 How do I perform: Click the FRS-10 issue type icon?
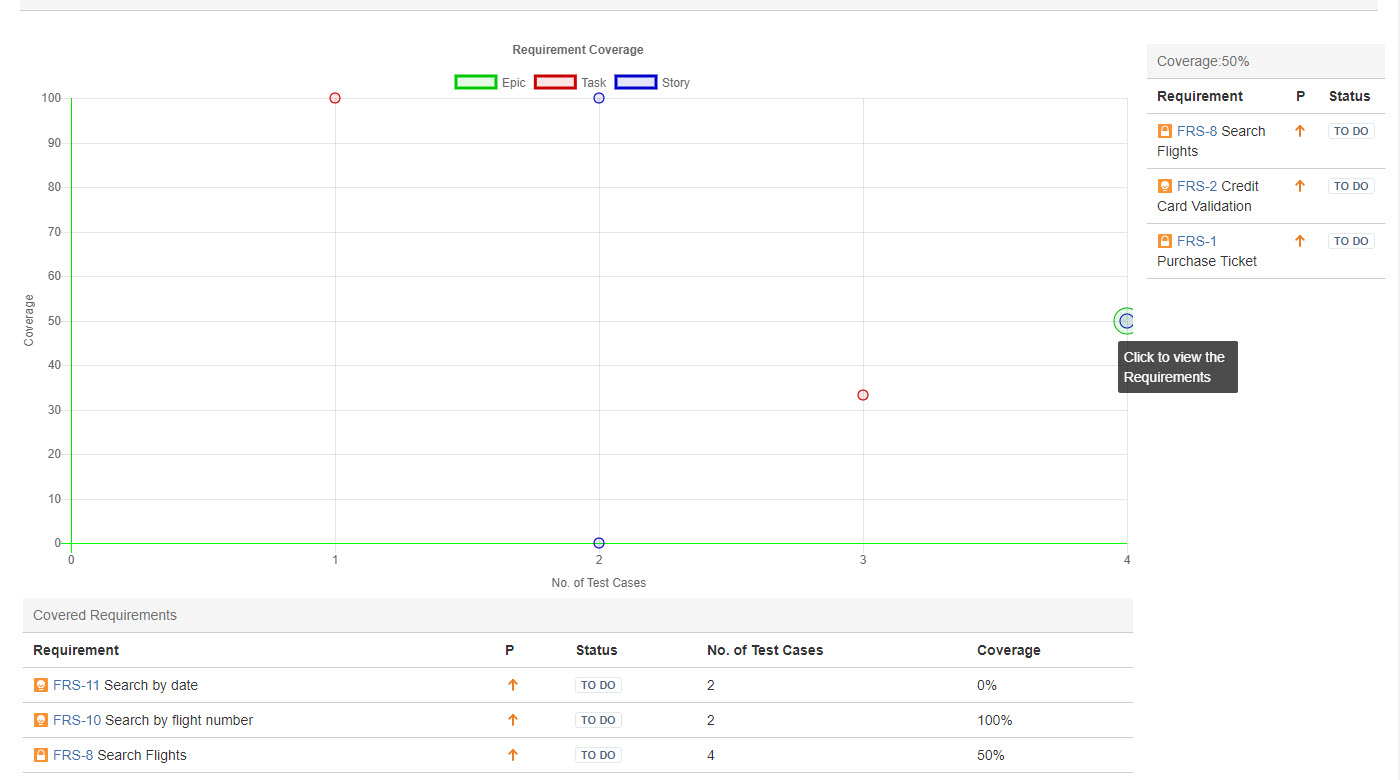[41, 720]
